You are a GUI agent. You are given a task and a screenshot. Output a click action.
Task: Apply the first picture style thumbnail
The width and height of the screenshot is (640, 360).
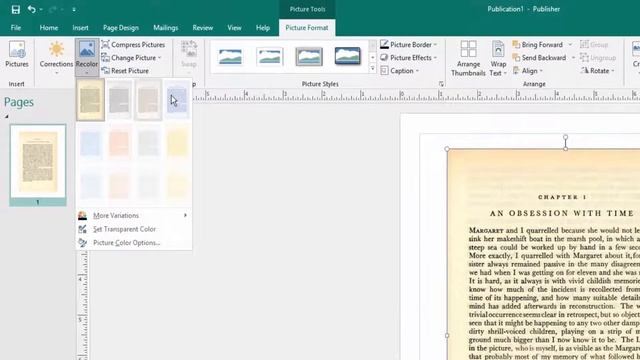click(x=230, y=56)
